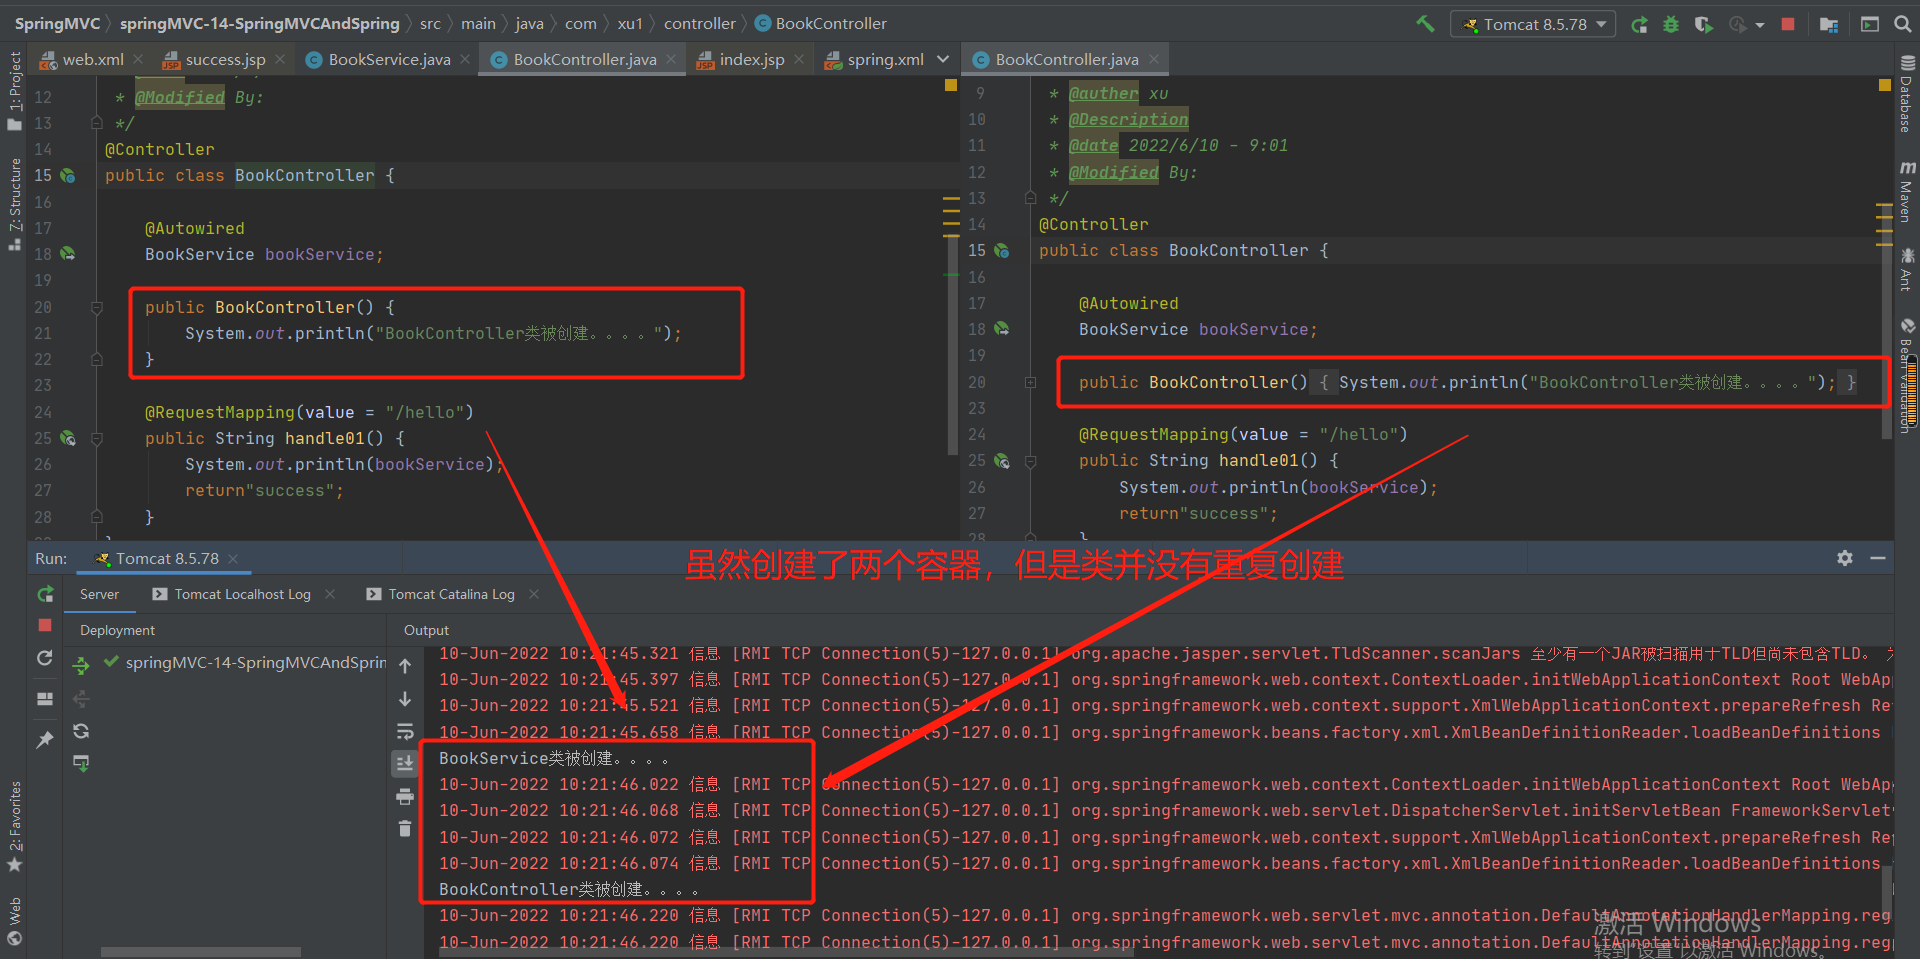The height and width of the screenshot is (959, 1920).
Task: Rerun Tomcat from the top toolbar
Action: 1639,24
